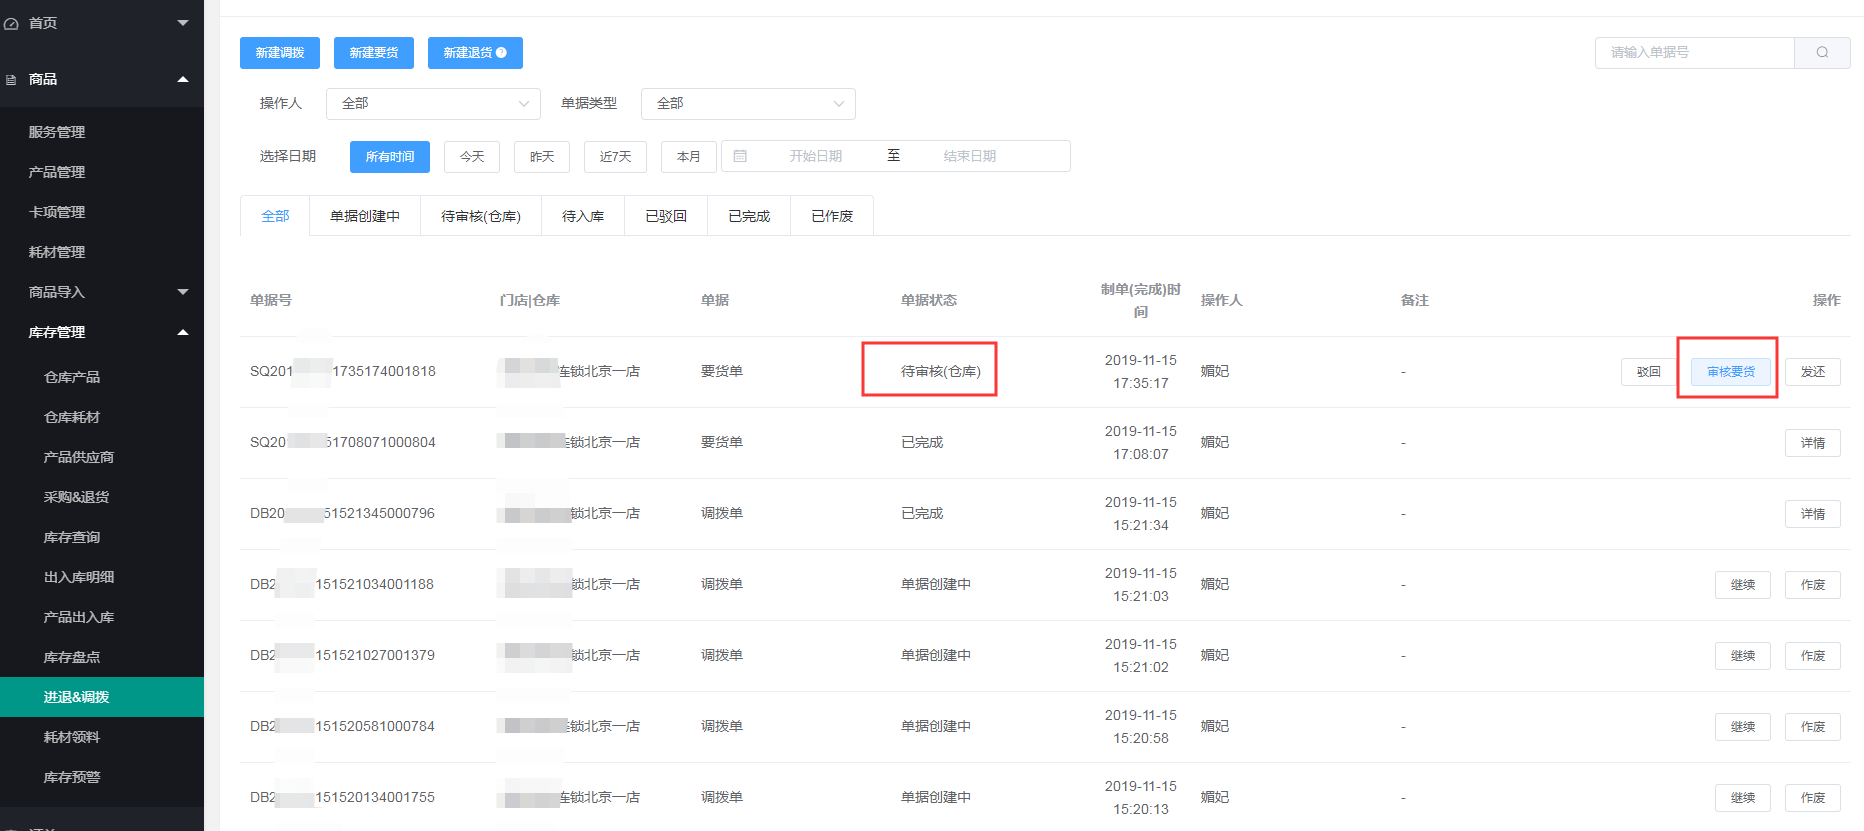This screenshot has width=1864, height=831.
Task: Switch to 已驳回 tab
Action: click(x=666, y=216)
